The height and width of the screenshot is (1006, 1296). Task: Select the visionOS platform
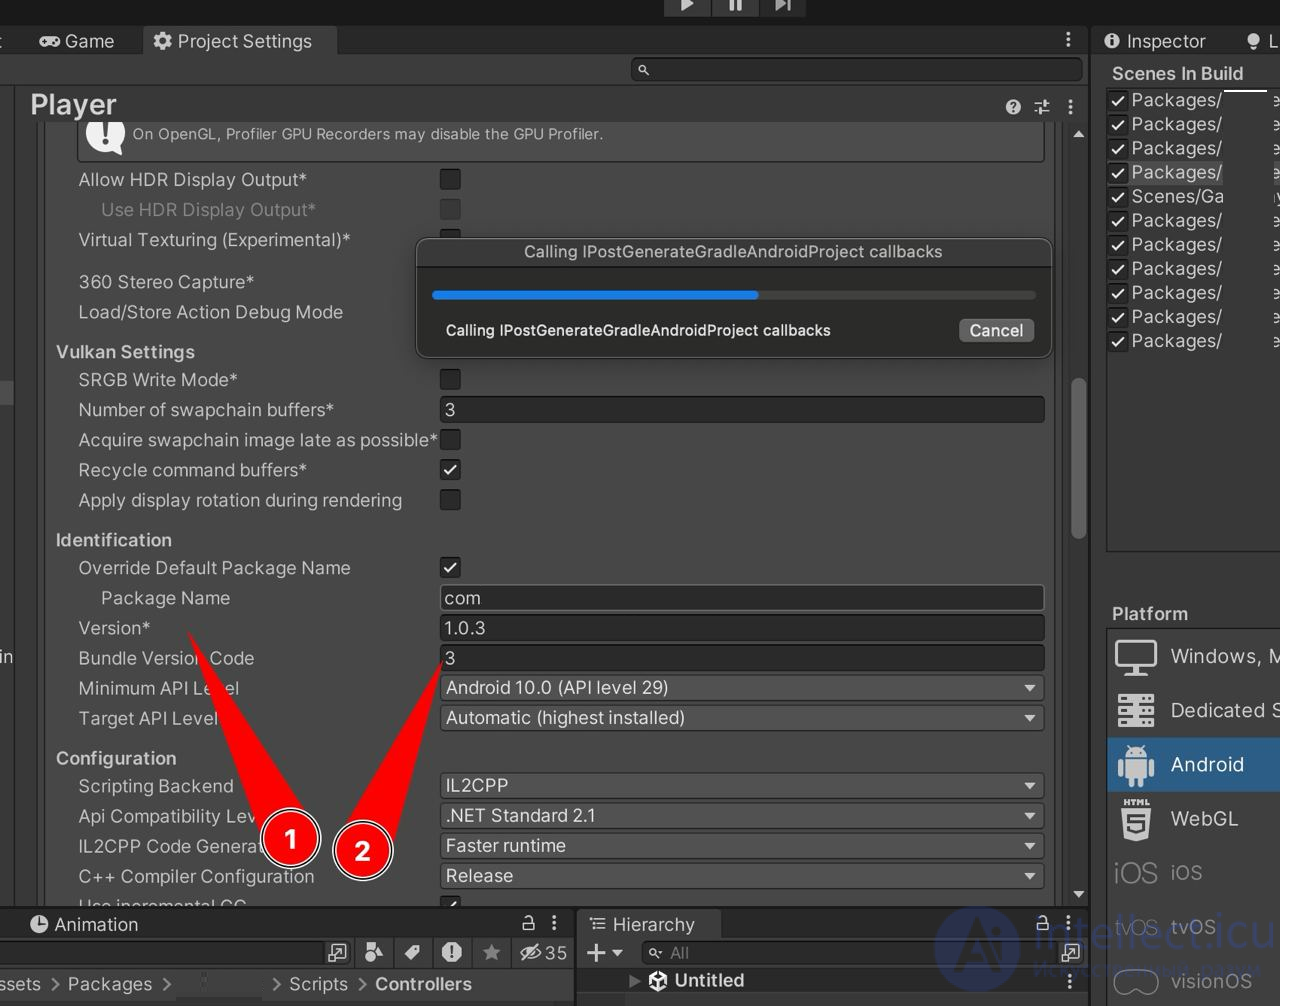coord(1193,980)
